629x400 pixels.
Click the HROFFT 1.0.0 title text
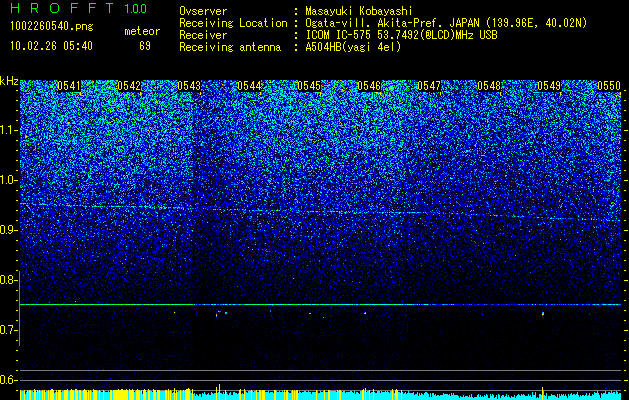pos(79,8)
